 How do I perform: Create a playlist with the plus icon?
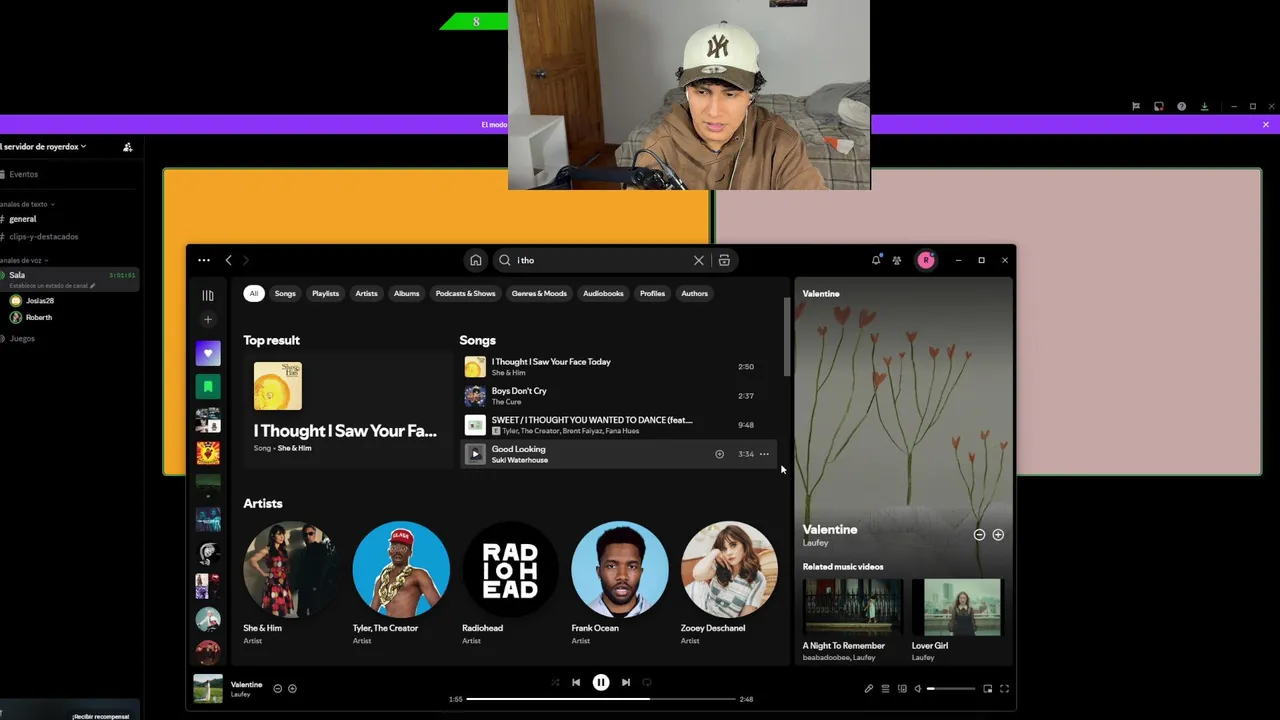208,320
